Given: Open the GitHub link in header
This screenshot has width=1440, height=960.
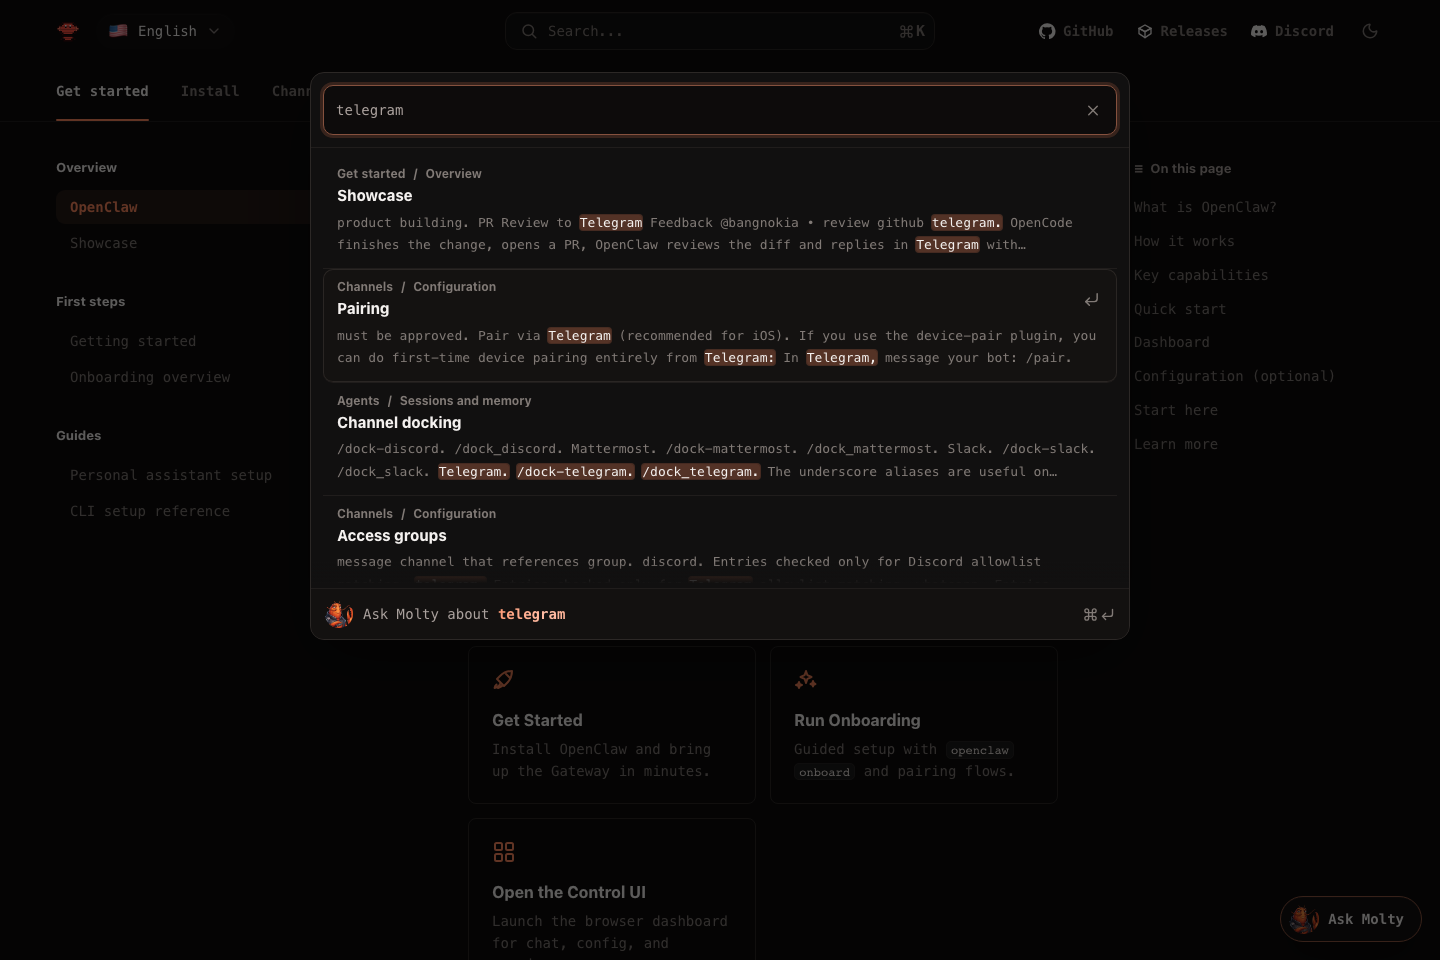Looking at the screenshot, I should [x=1076, y=31].
